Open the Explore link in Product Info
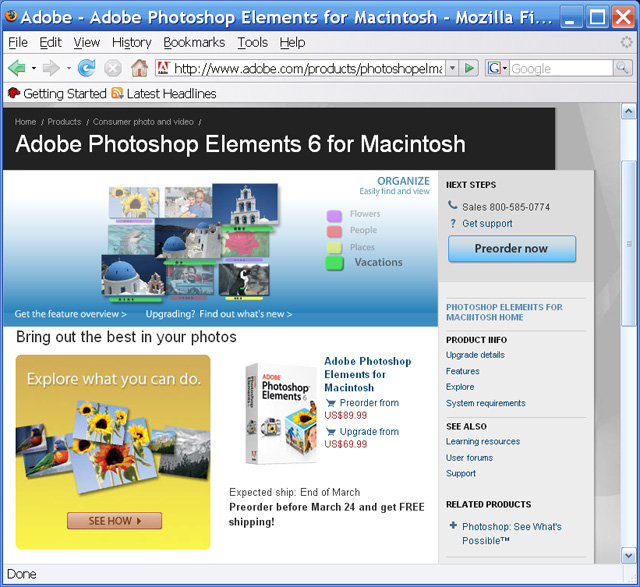The width and height of the screenshot is (640, 587). (460, 387)
